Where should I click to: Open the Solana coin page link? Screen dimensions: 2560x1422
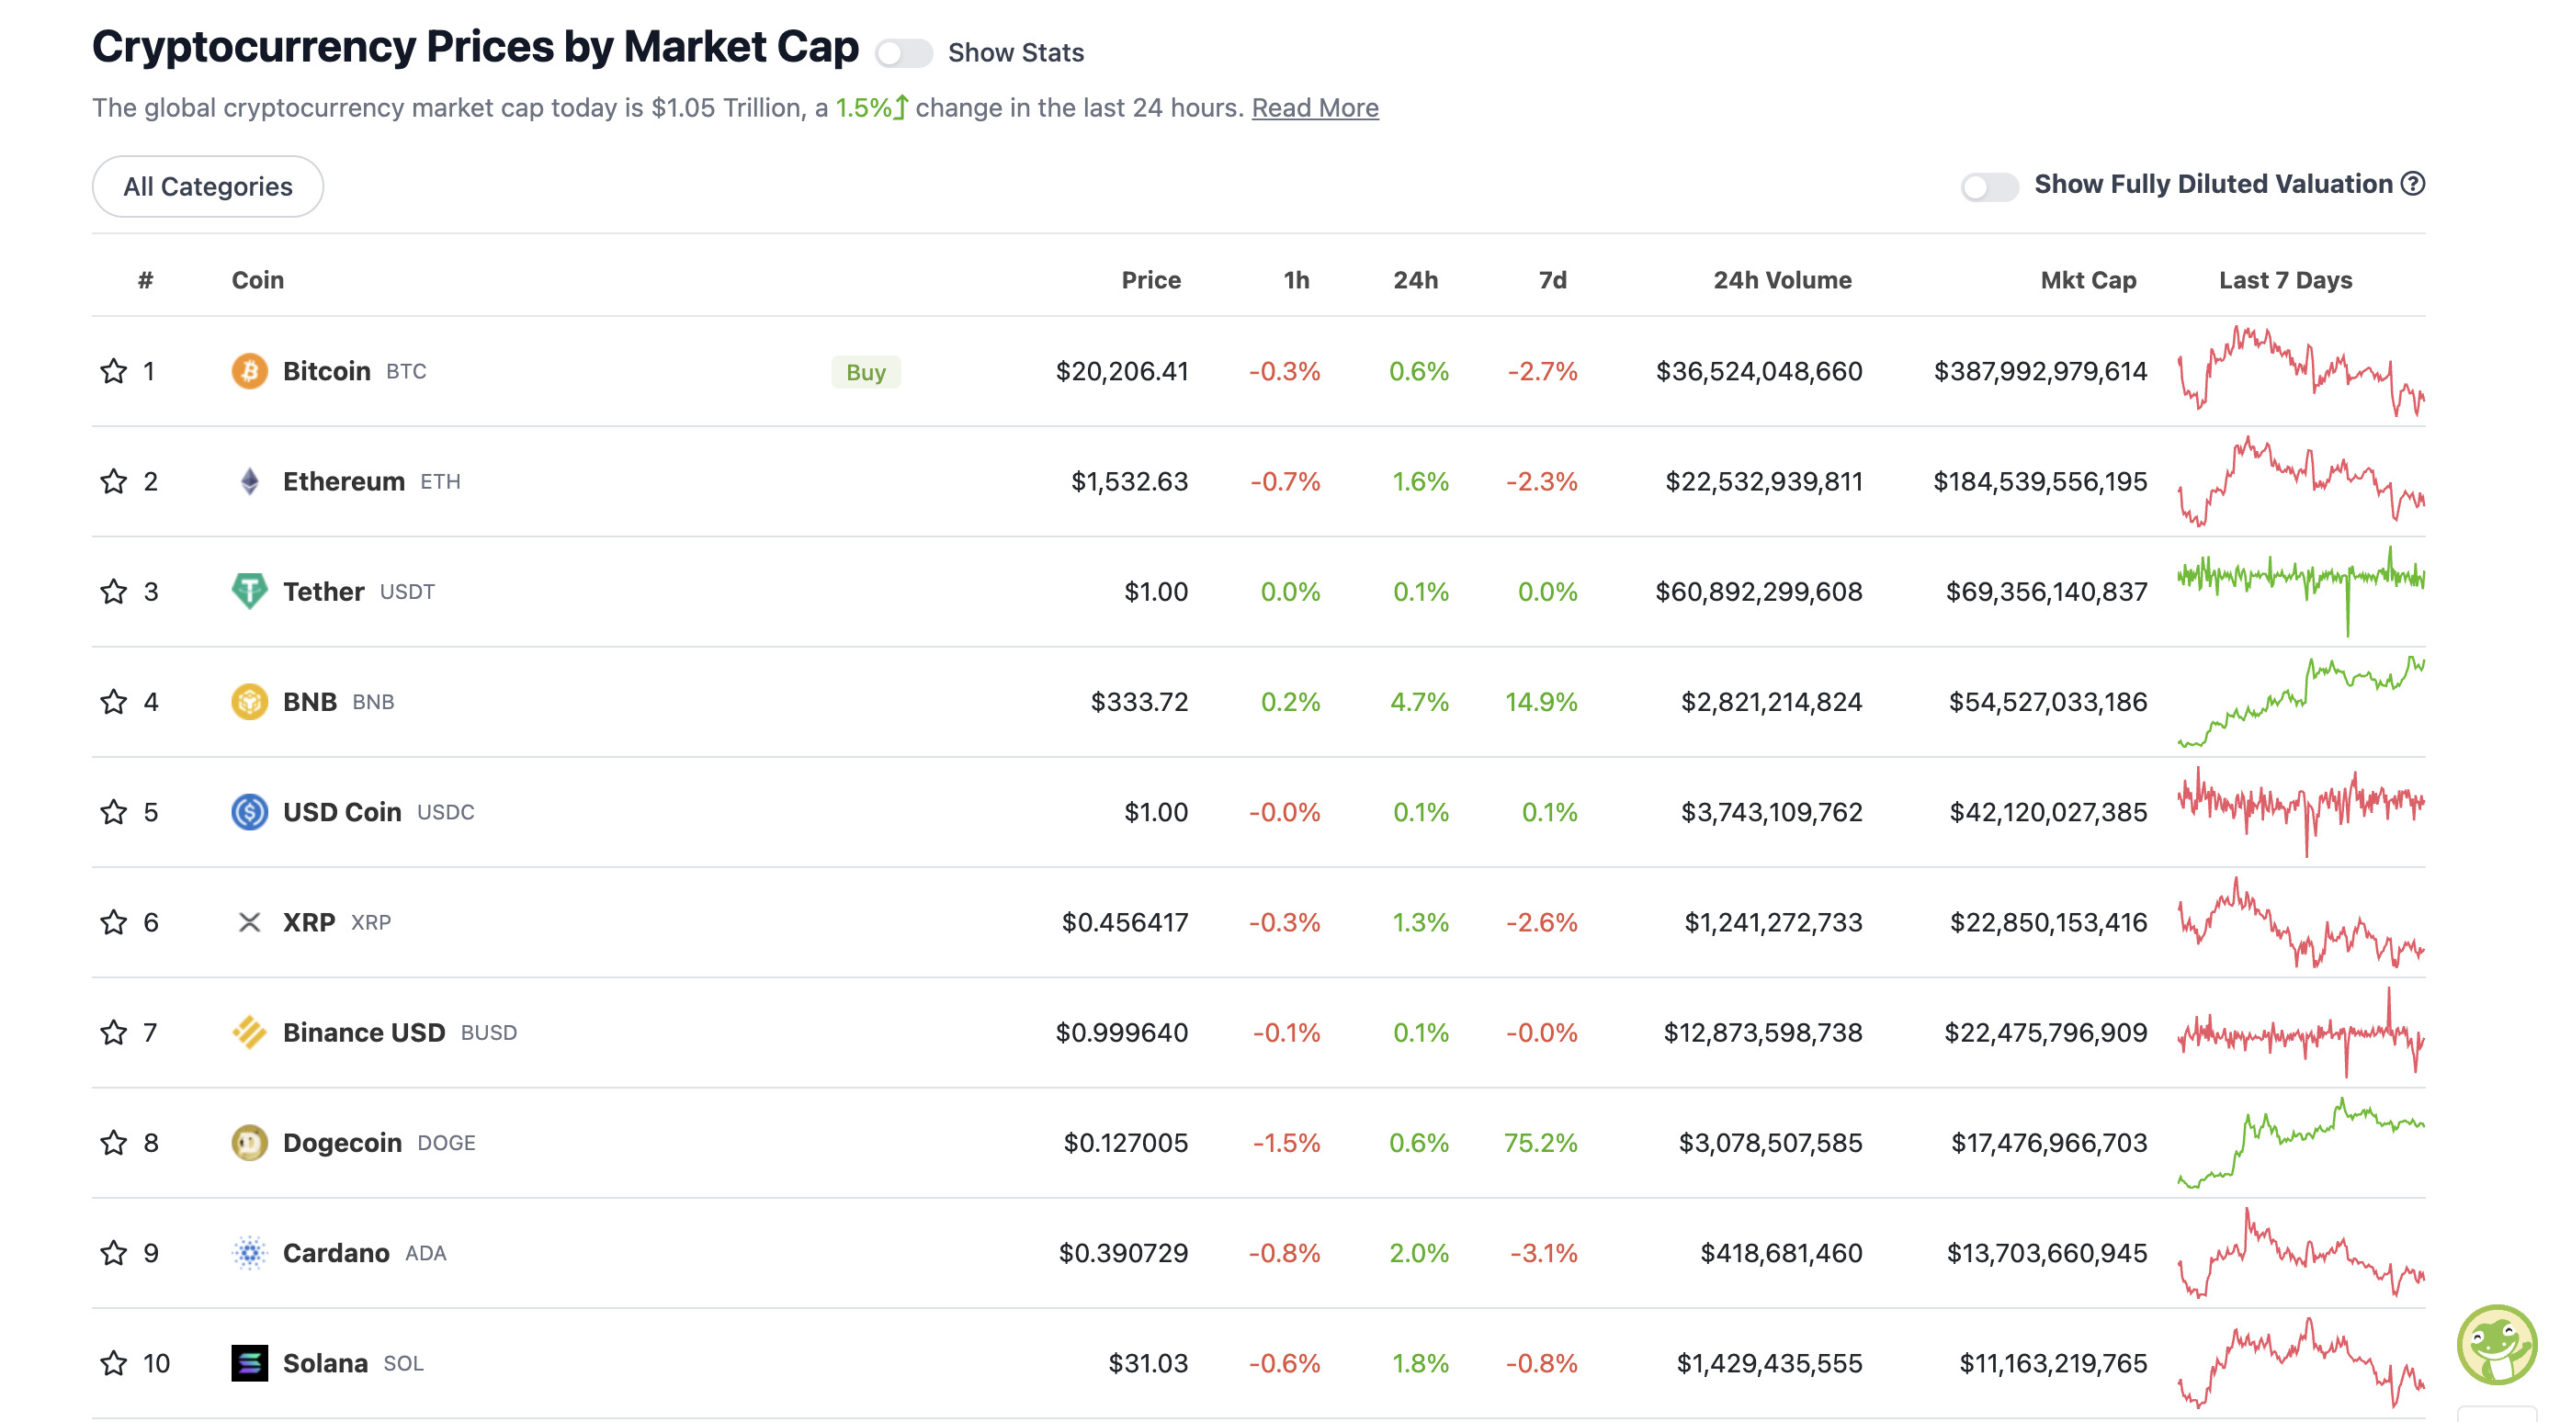point(325,1362)
